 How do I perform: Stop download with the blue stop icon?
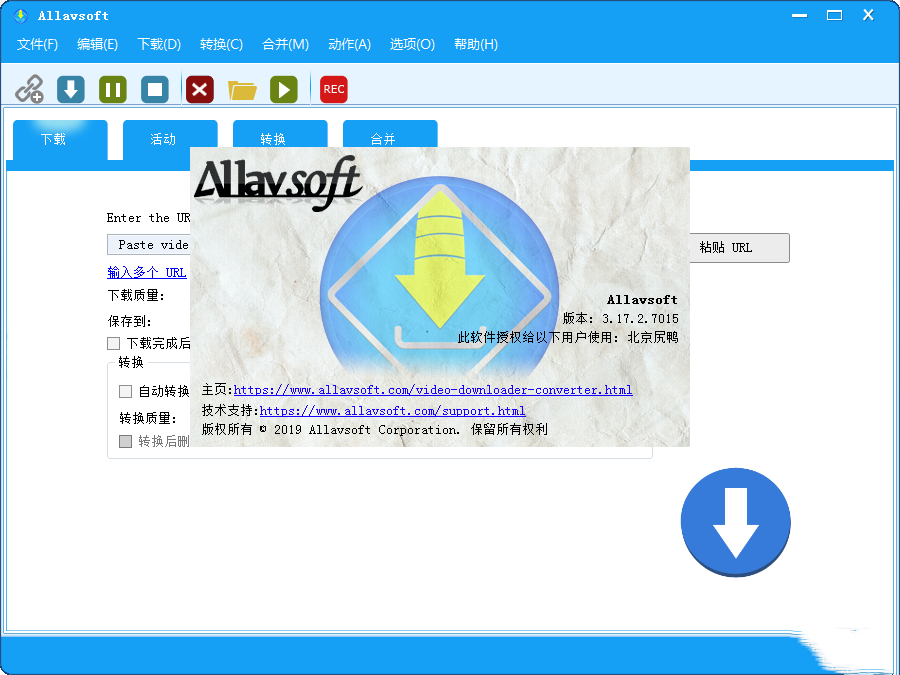pos(155,90)
